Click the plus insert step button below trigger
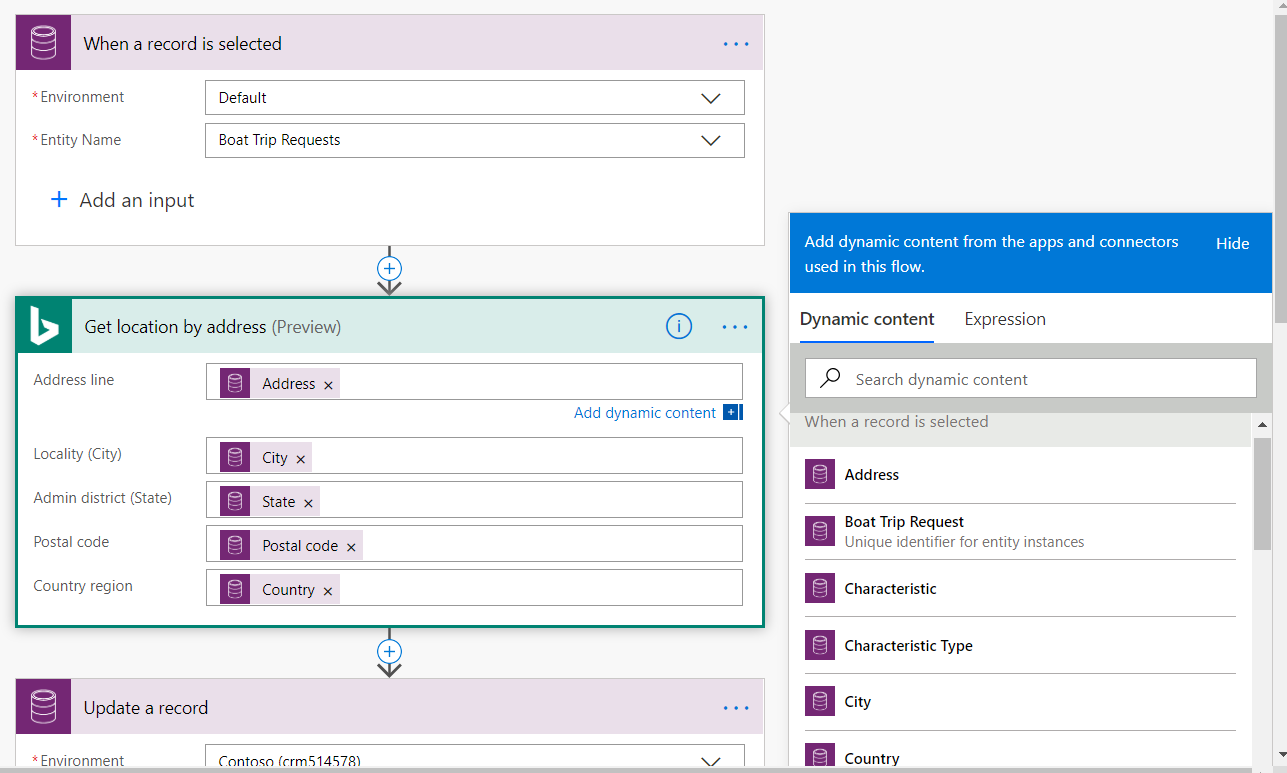The height and width of the screenshot is (773, 1287). point(389,269)
